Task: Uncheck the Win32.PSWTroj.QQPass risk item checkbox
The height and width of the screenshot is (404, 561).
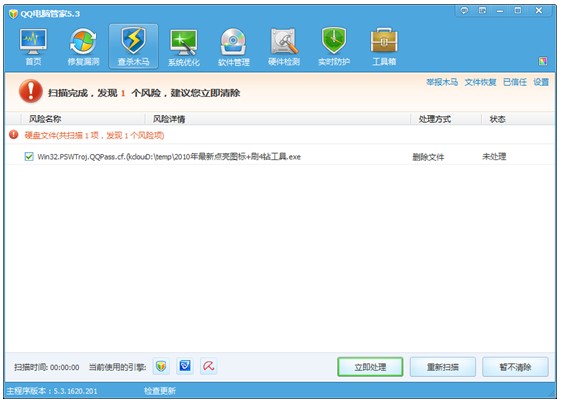Action: (29, 156)
